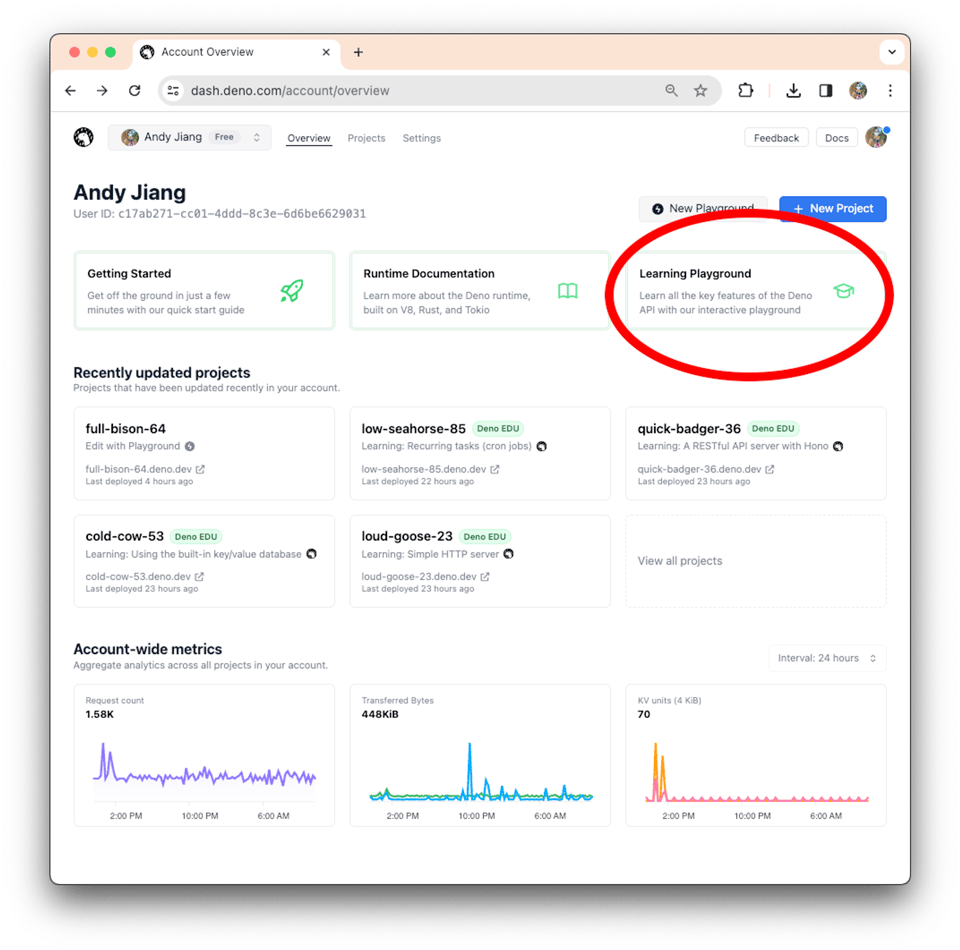Click the user avatar beside Docs
The image size is (960, 950).
click(x=876, y=138)
